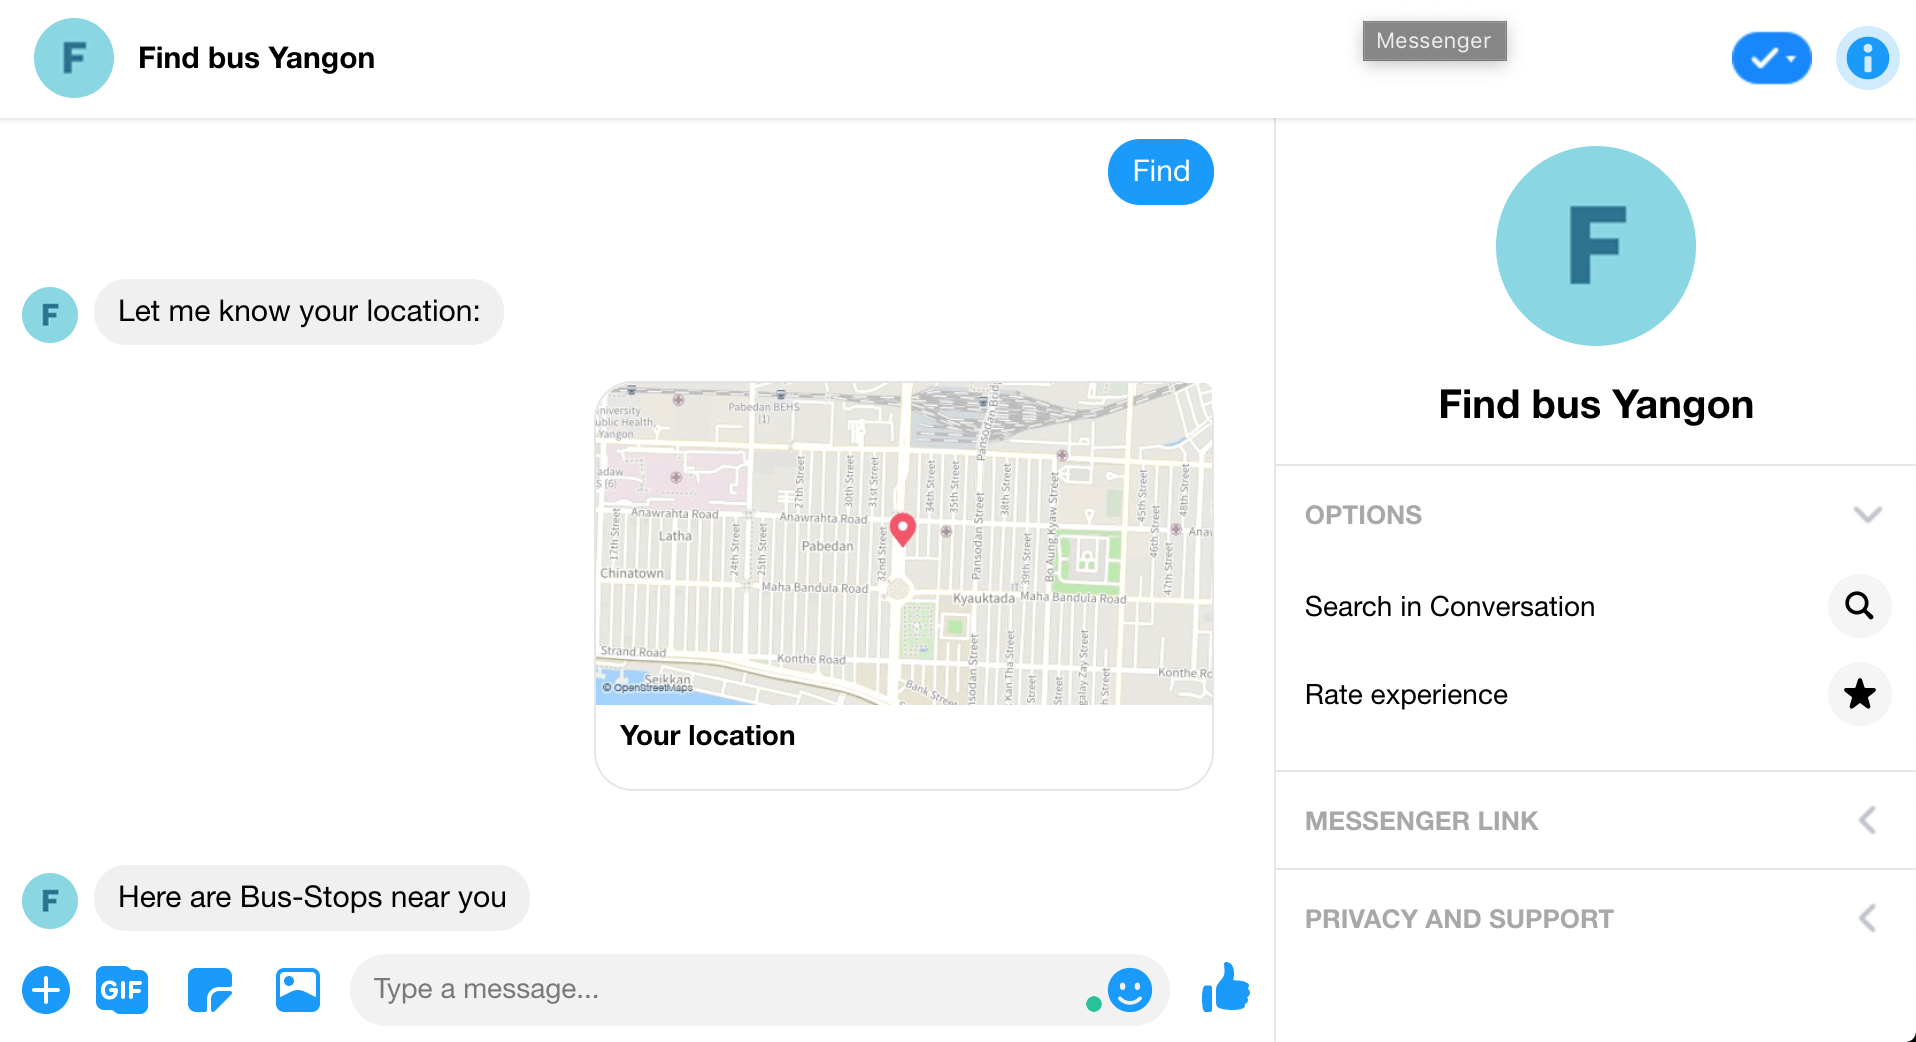Click the bot avatar beside Let me know message
1916x1042 pixels.
pyautogui.click(x=50, y=315)
